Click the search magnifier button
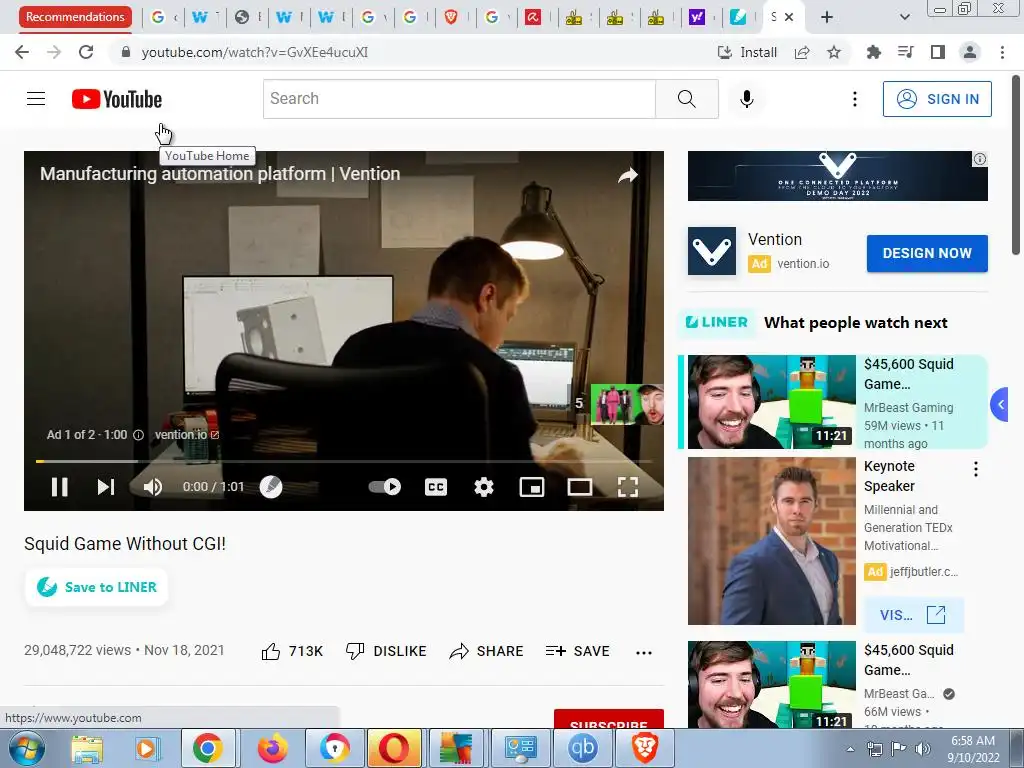This screenshot has height=768, width=1024. tap(686, 99)
